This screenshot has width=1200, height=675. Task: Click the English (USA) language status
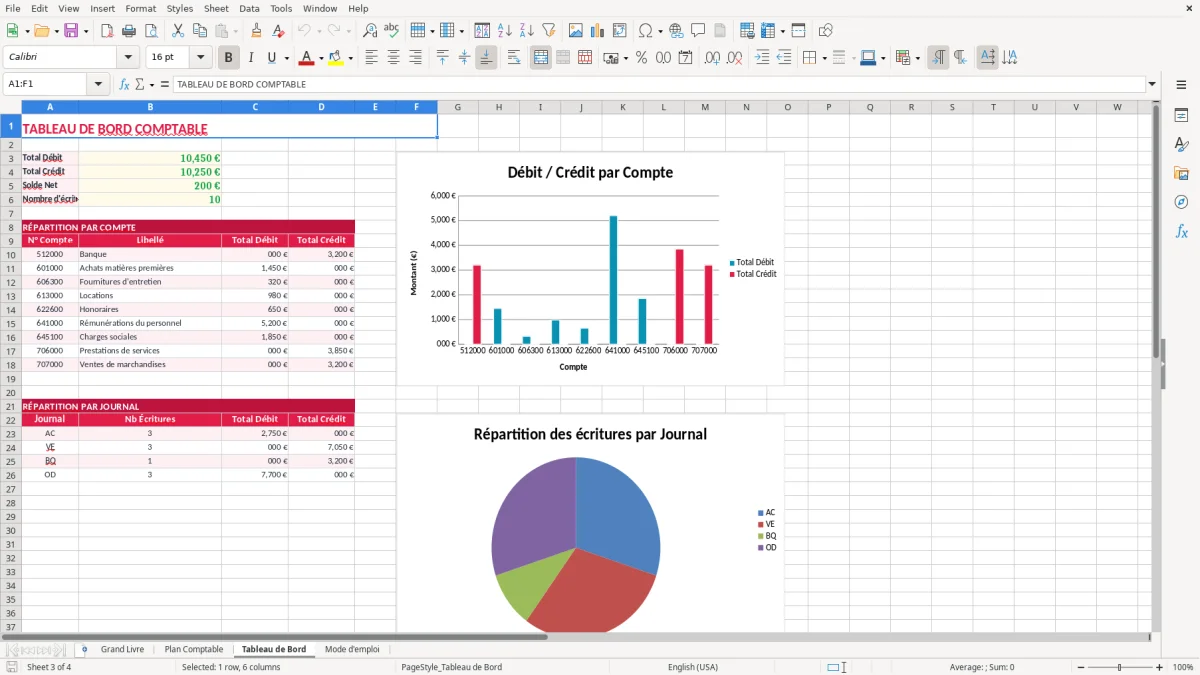tap(693, 667)
